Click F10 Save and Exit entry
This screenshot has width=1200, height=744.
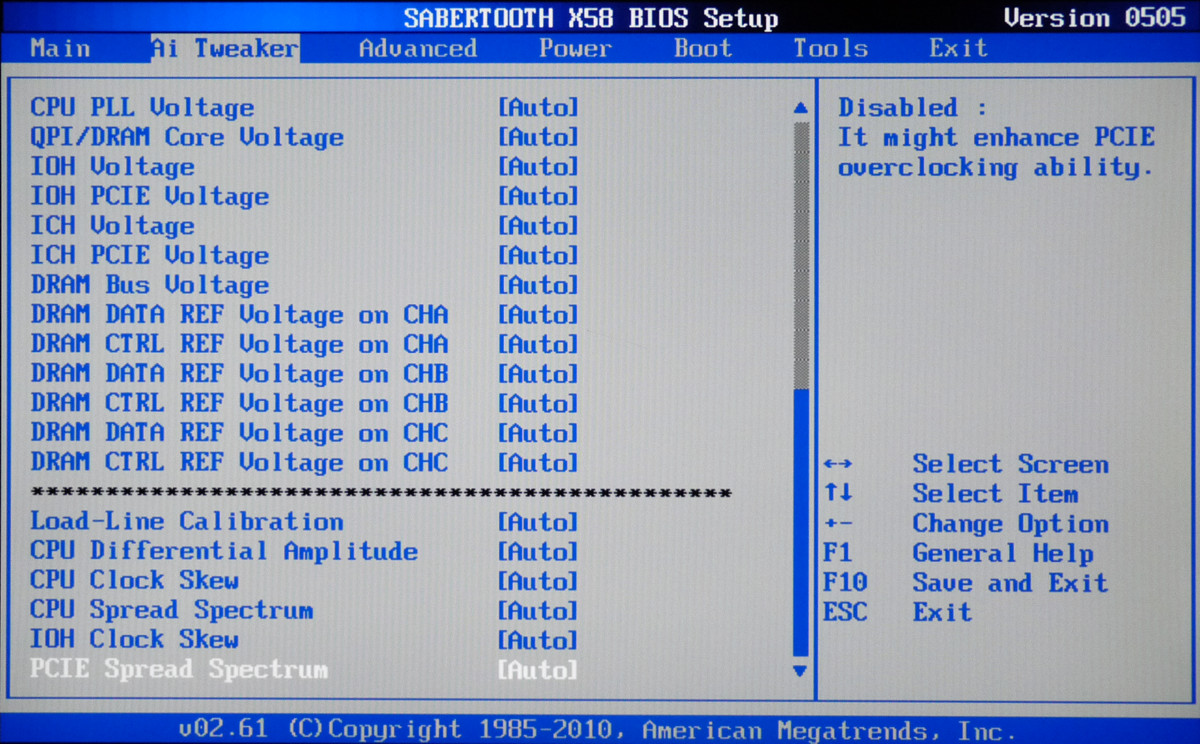point(966,583)
